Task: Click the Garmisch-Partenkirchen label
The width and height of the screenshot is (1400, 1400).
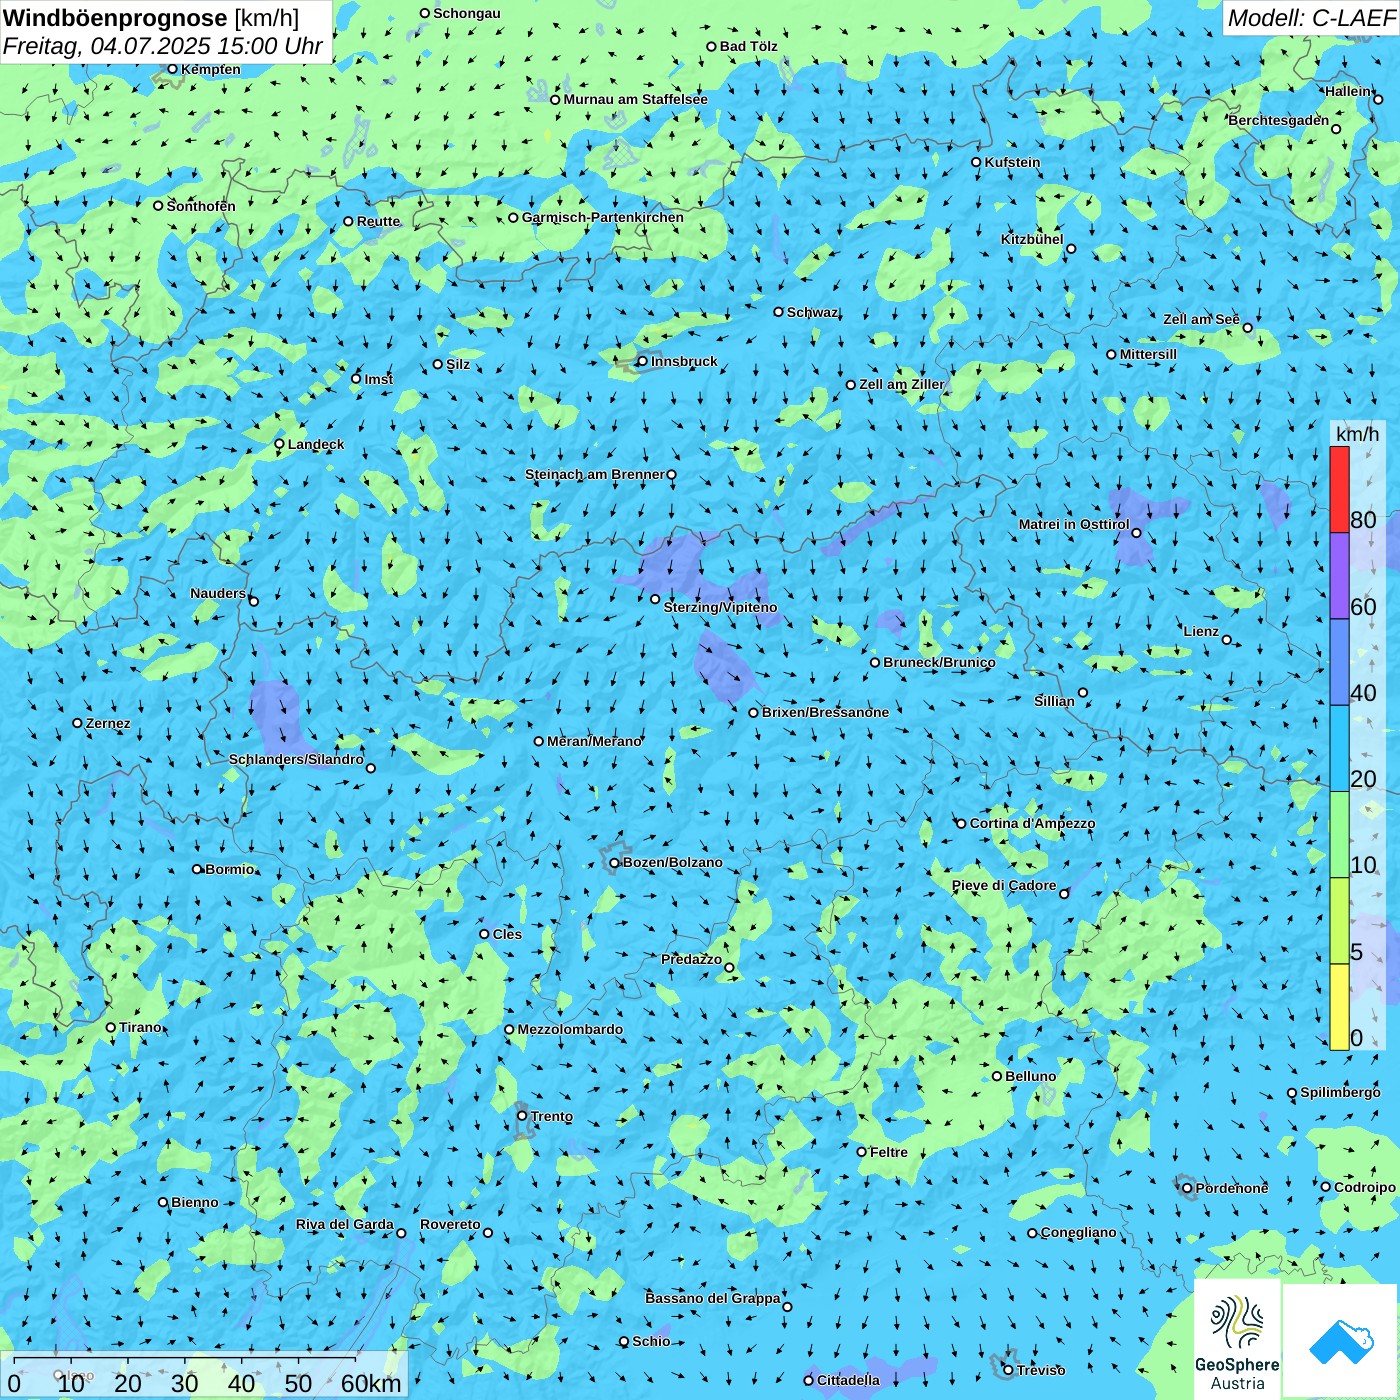Action: (x=603, y=217)
